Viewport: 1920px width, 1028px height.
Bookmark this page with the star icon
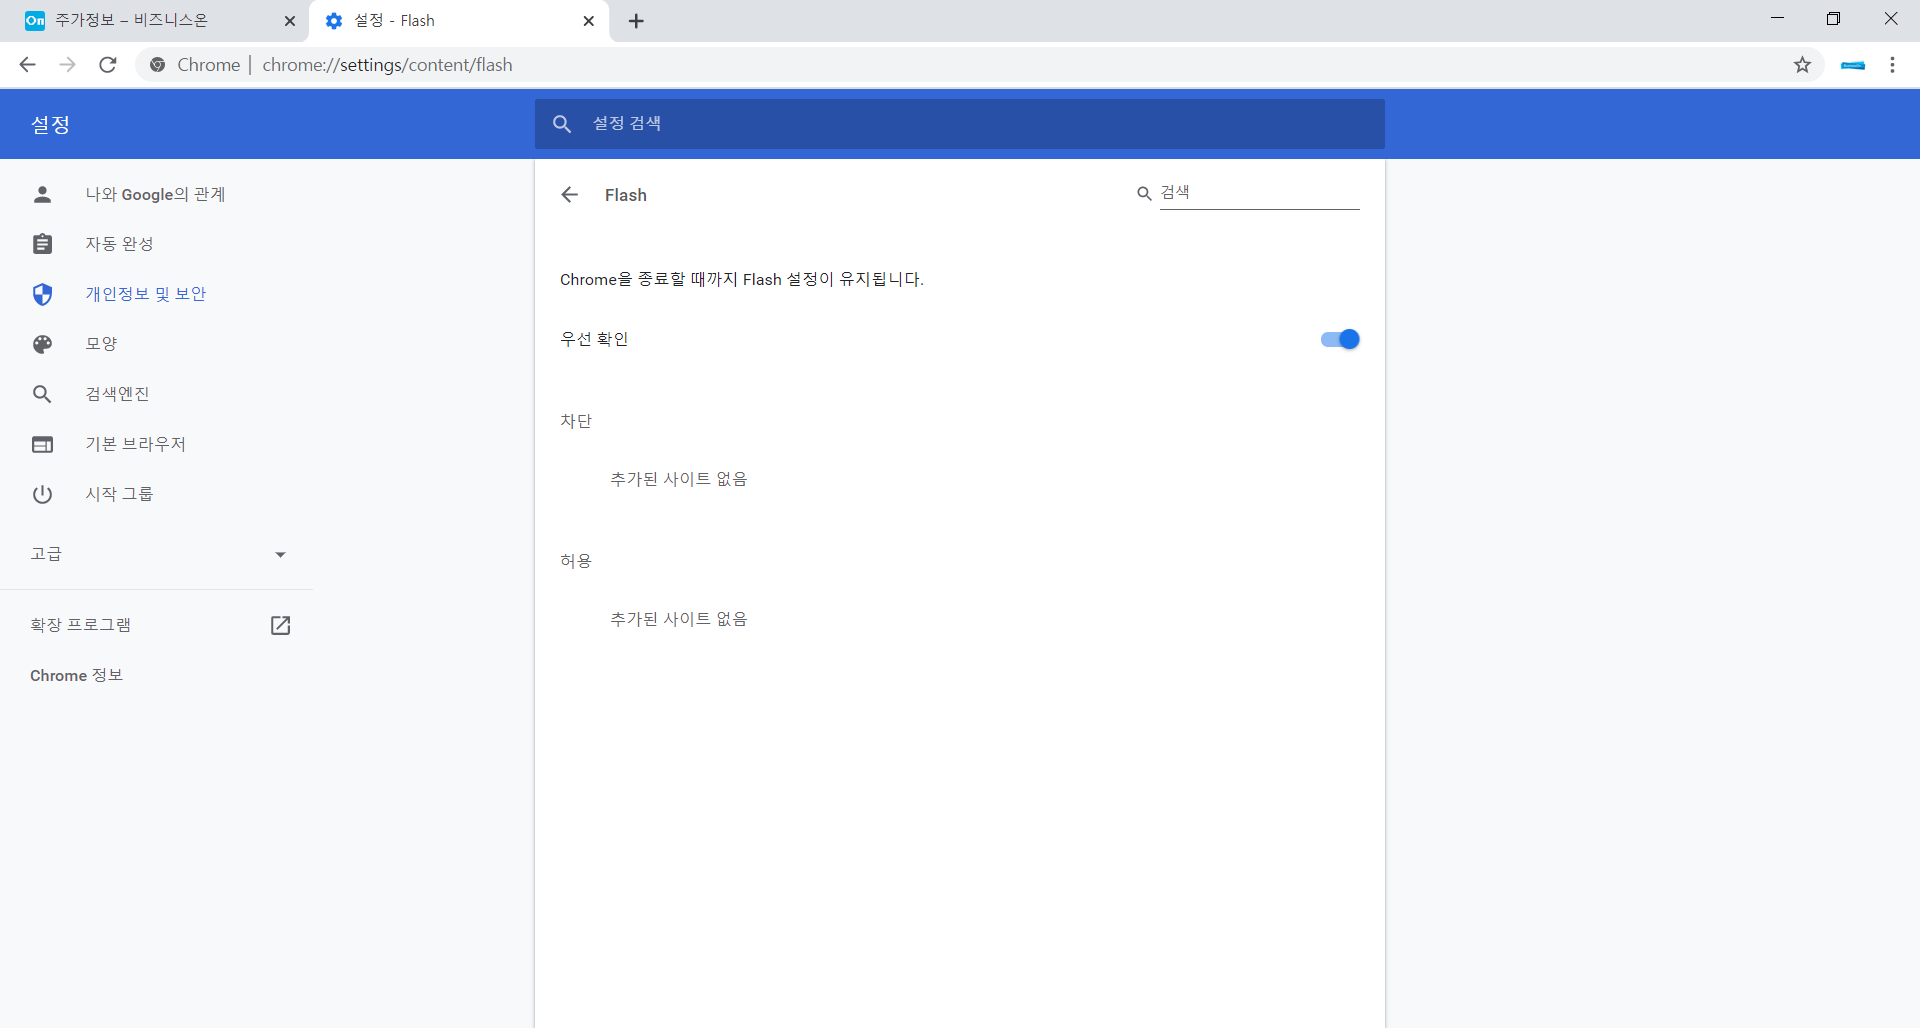(x=1802, y=65)
